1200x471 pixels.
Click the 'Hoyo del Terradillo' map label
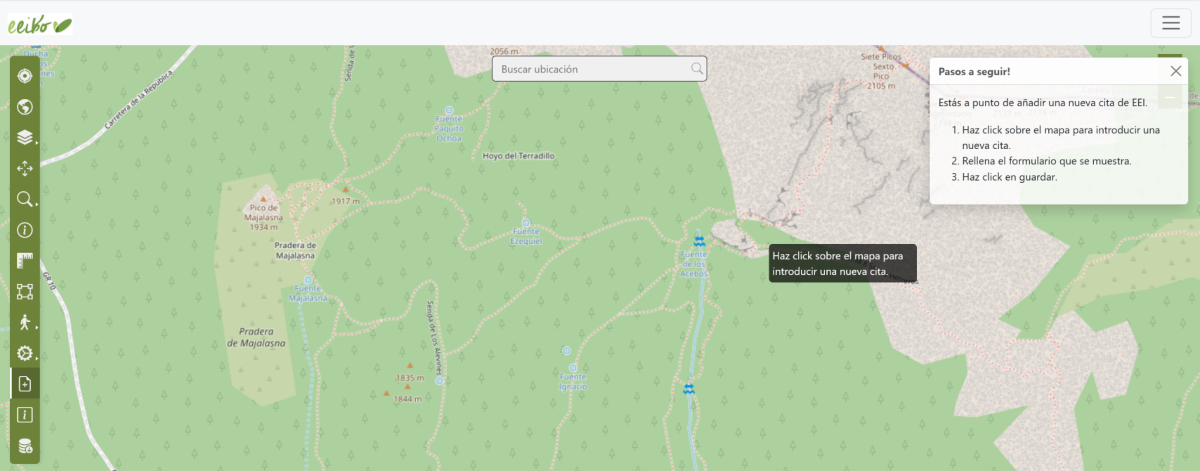tap(518, 156)
